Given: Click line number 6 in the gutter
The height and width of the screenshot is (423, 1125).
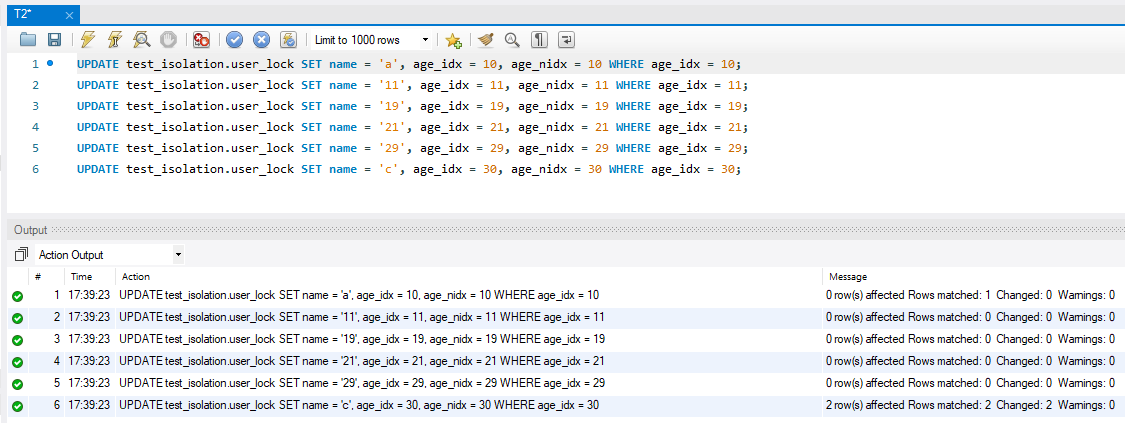Looking at the screenshot, I should pos(35,169).
